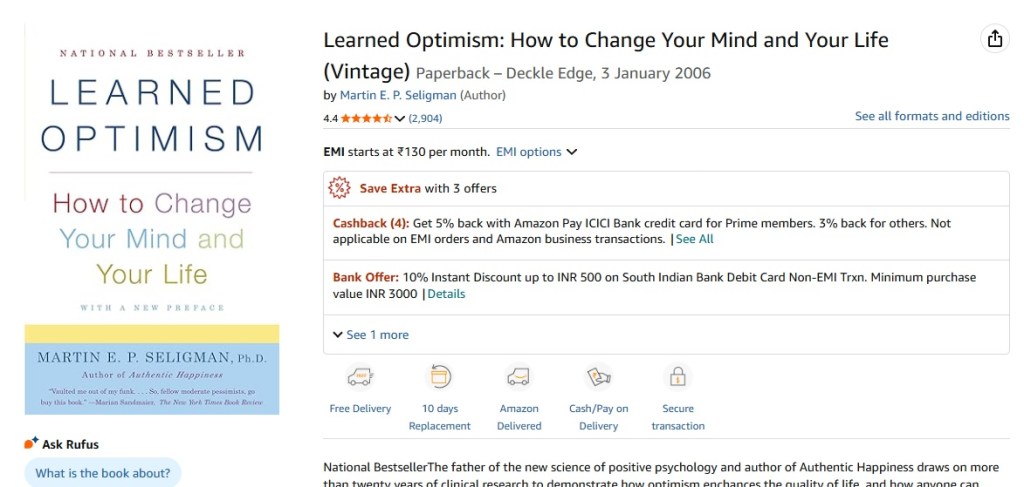
Task: Click the Cash/Pay on Delivery icon
Action: (x=598, y=377)
